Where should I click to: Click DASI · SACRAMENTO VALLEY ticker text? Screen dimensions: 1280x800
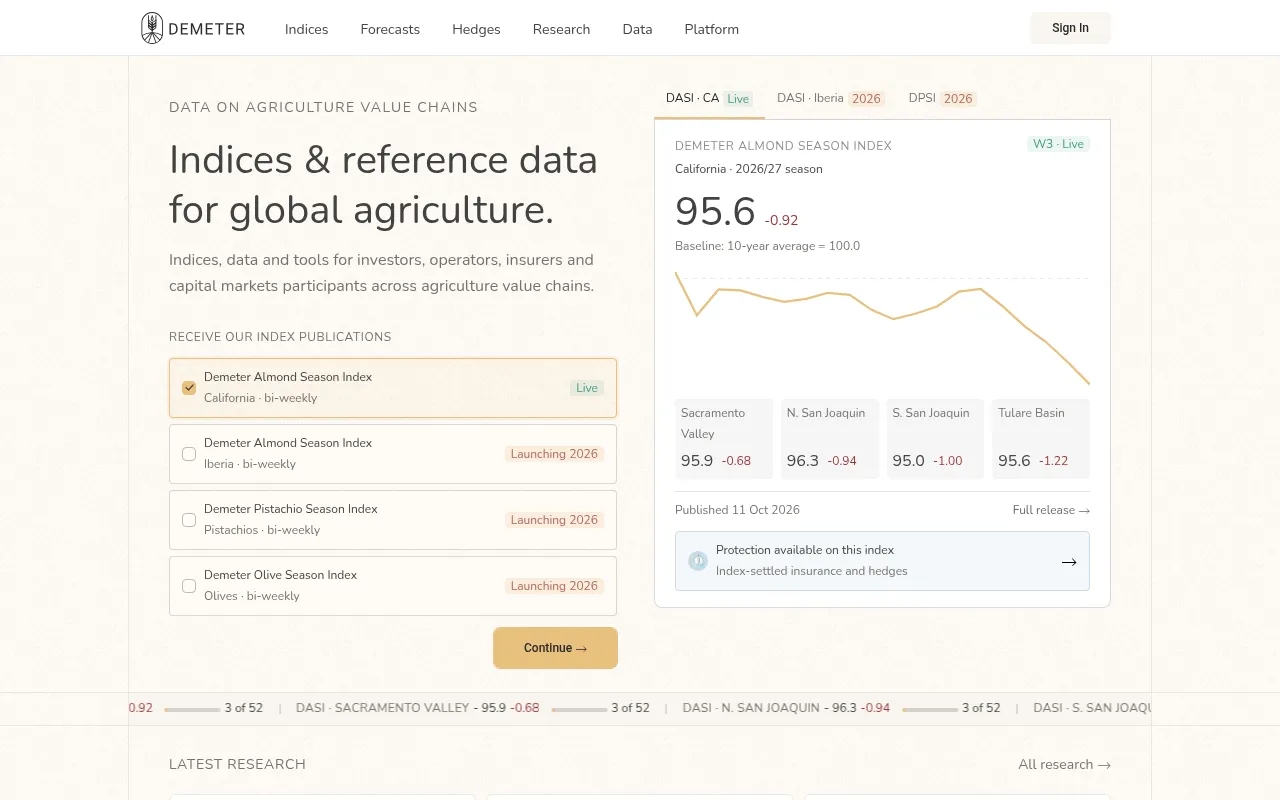382,708
